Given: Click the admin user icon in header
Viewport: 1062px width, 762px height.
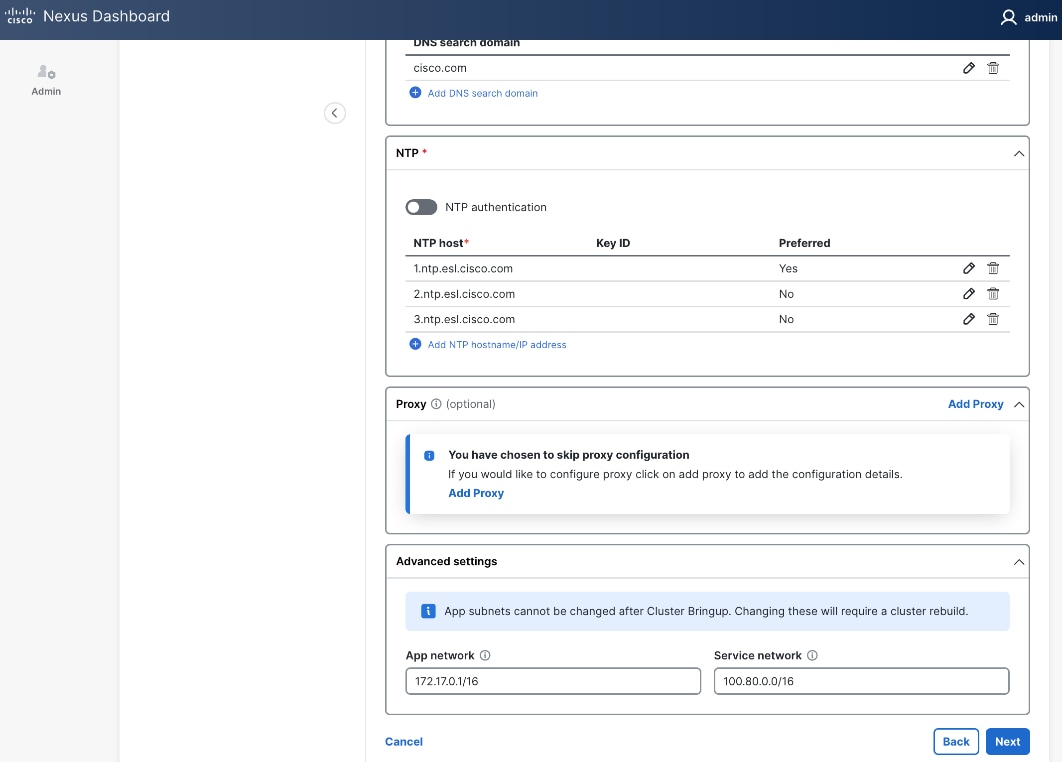Looking at the screenshot, I should (x=1008, y=17).
